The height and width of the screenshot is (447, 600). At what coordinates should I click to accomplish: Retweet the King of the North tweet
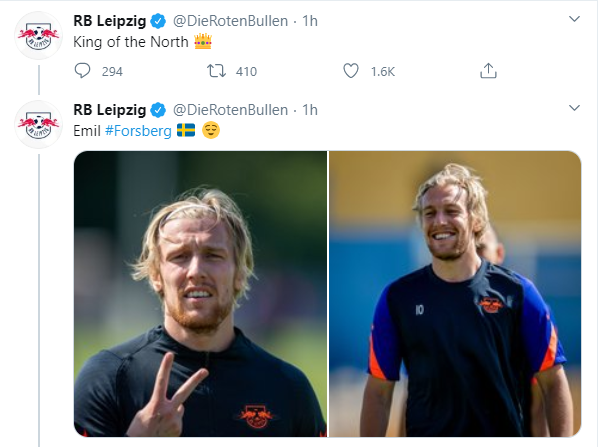(215, 71)
